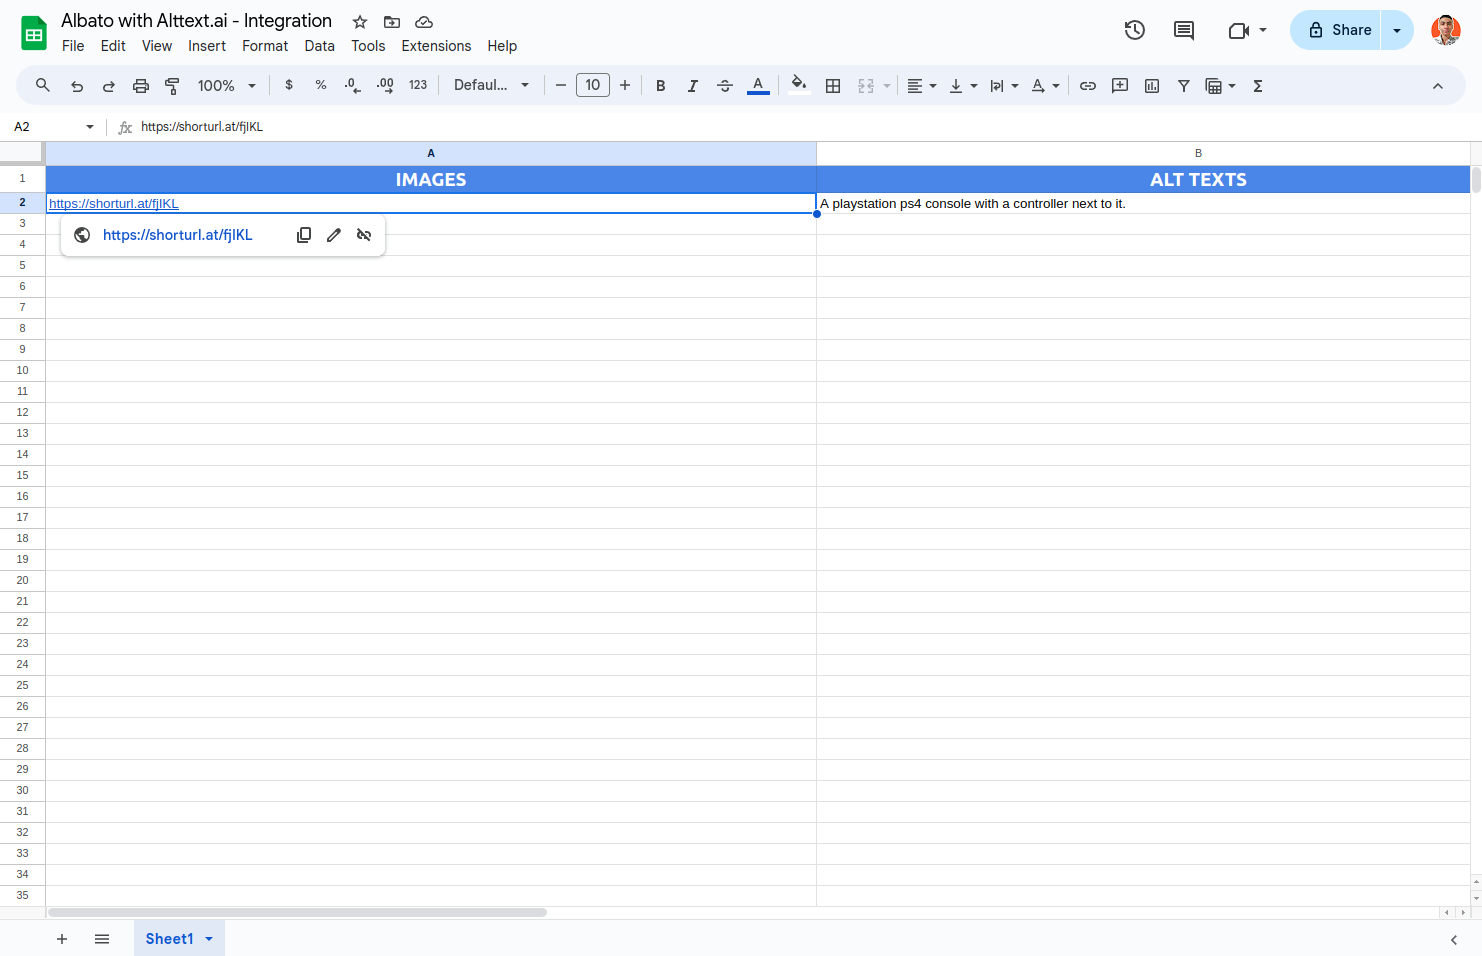The image size is (1482, 956).
Task: Print the spreadsheet
Action: pos(141,86)
